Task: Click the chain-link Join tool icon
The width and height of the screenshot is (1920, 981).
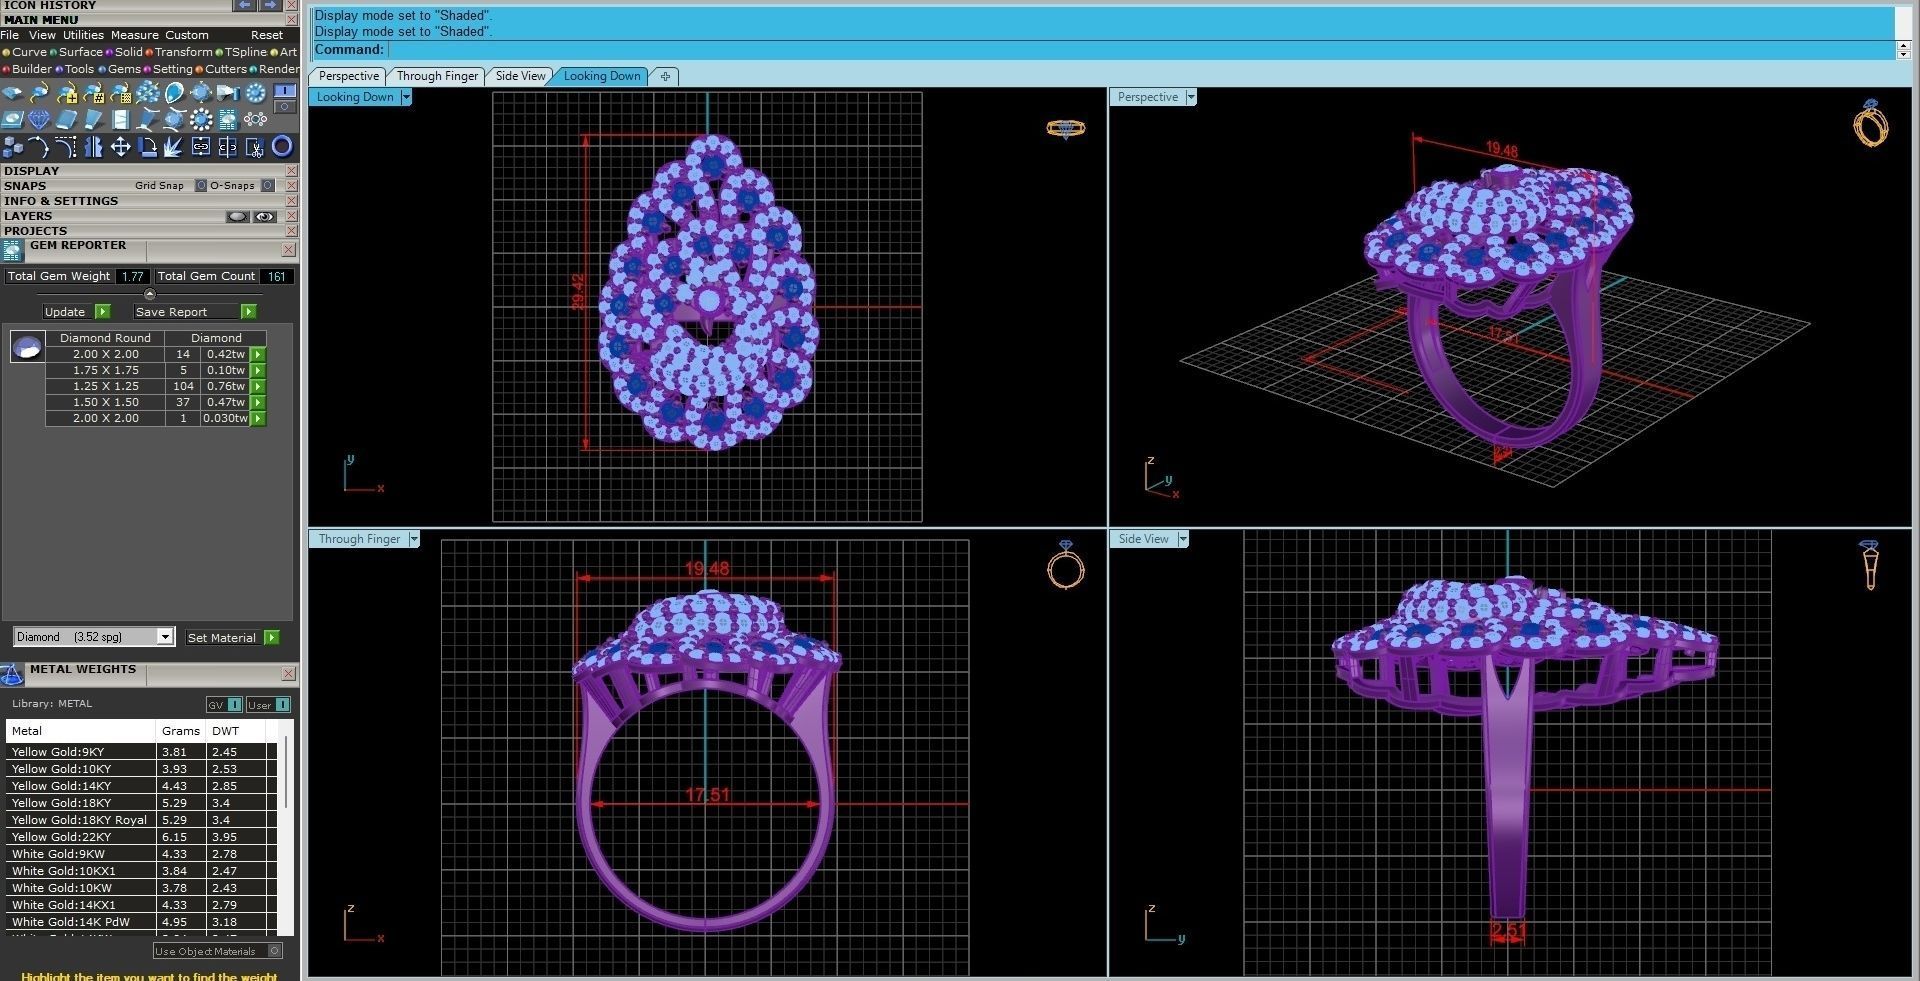Action: 200,147
